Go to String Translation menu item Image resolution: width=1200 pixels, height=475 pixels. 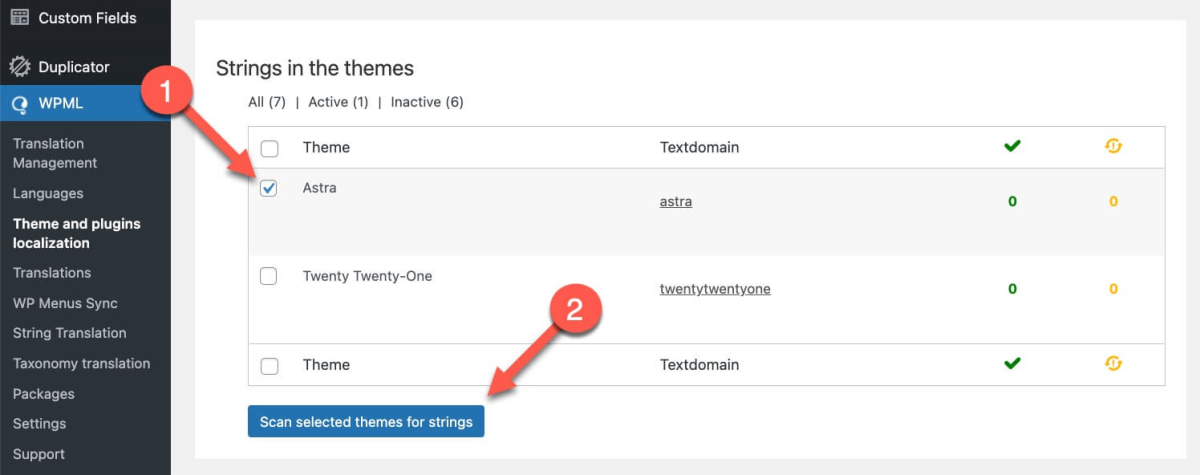click(69, 333)
